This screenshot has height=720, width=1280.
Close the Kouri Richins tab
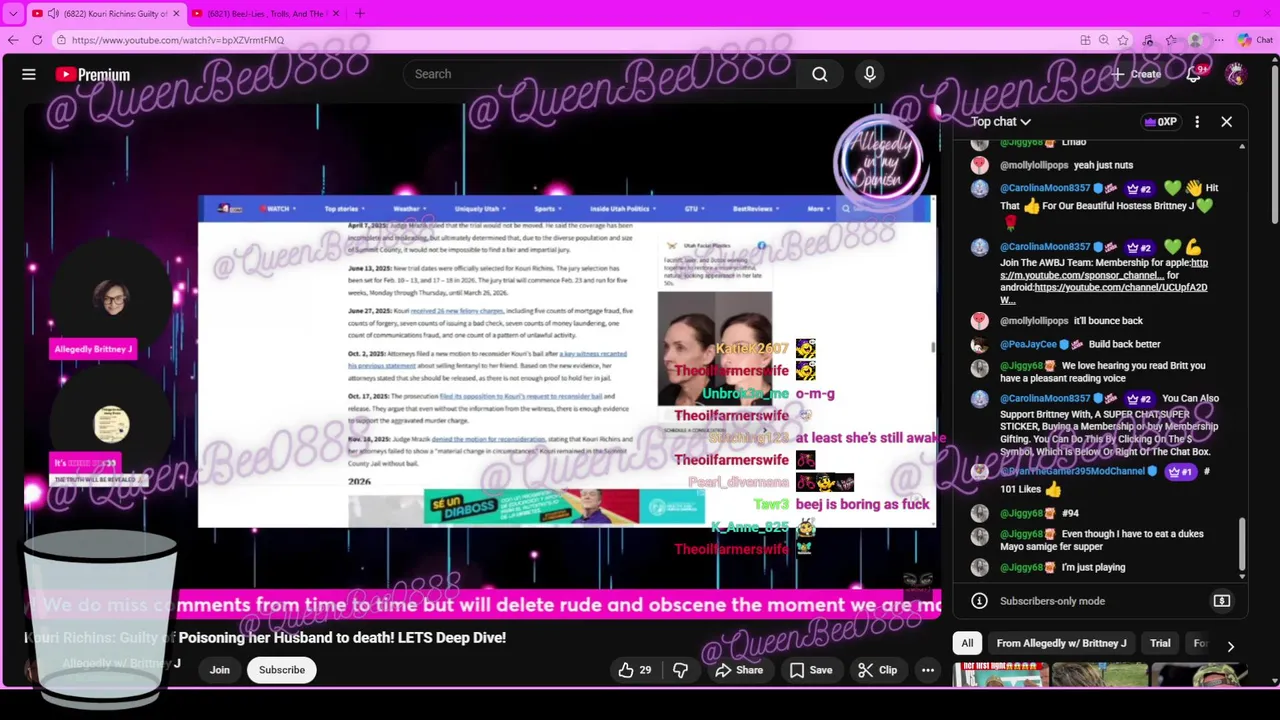176,14
